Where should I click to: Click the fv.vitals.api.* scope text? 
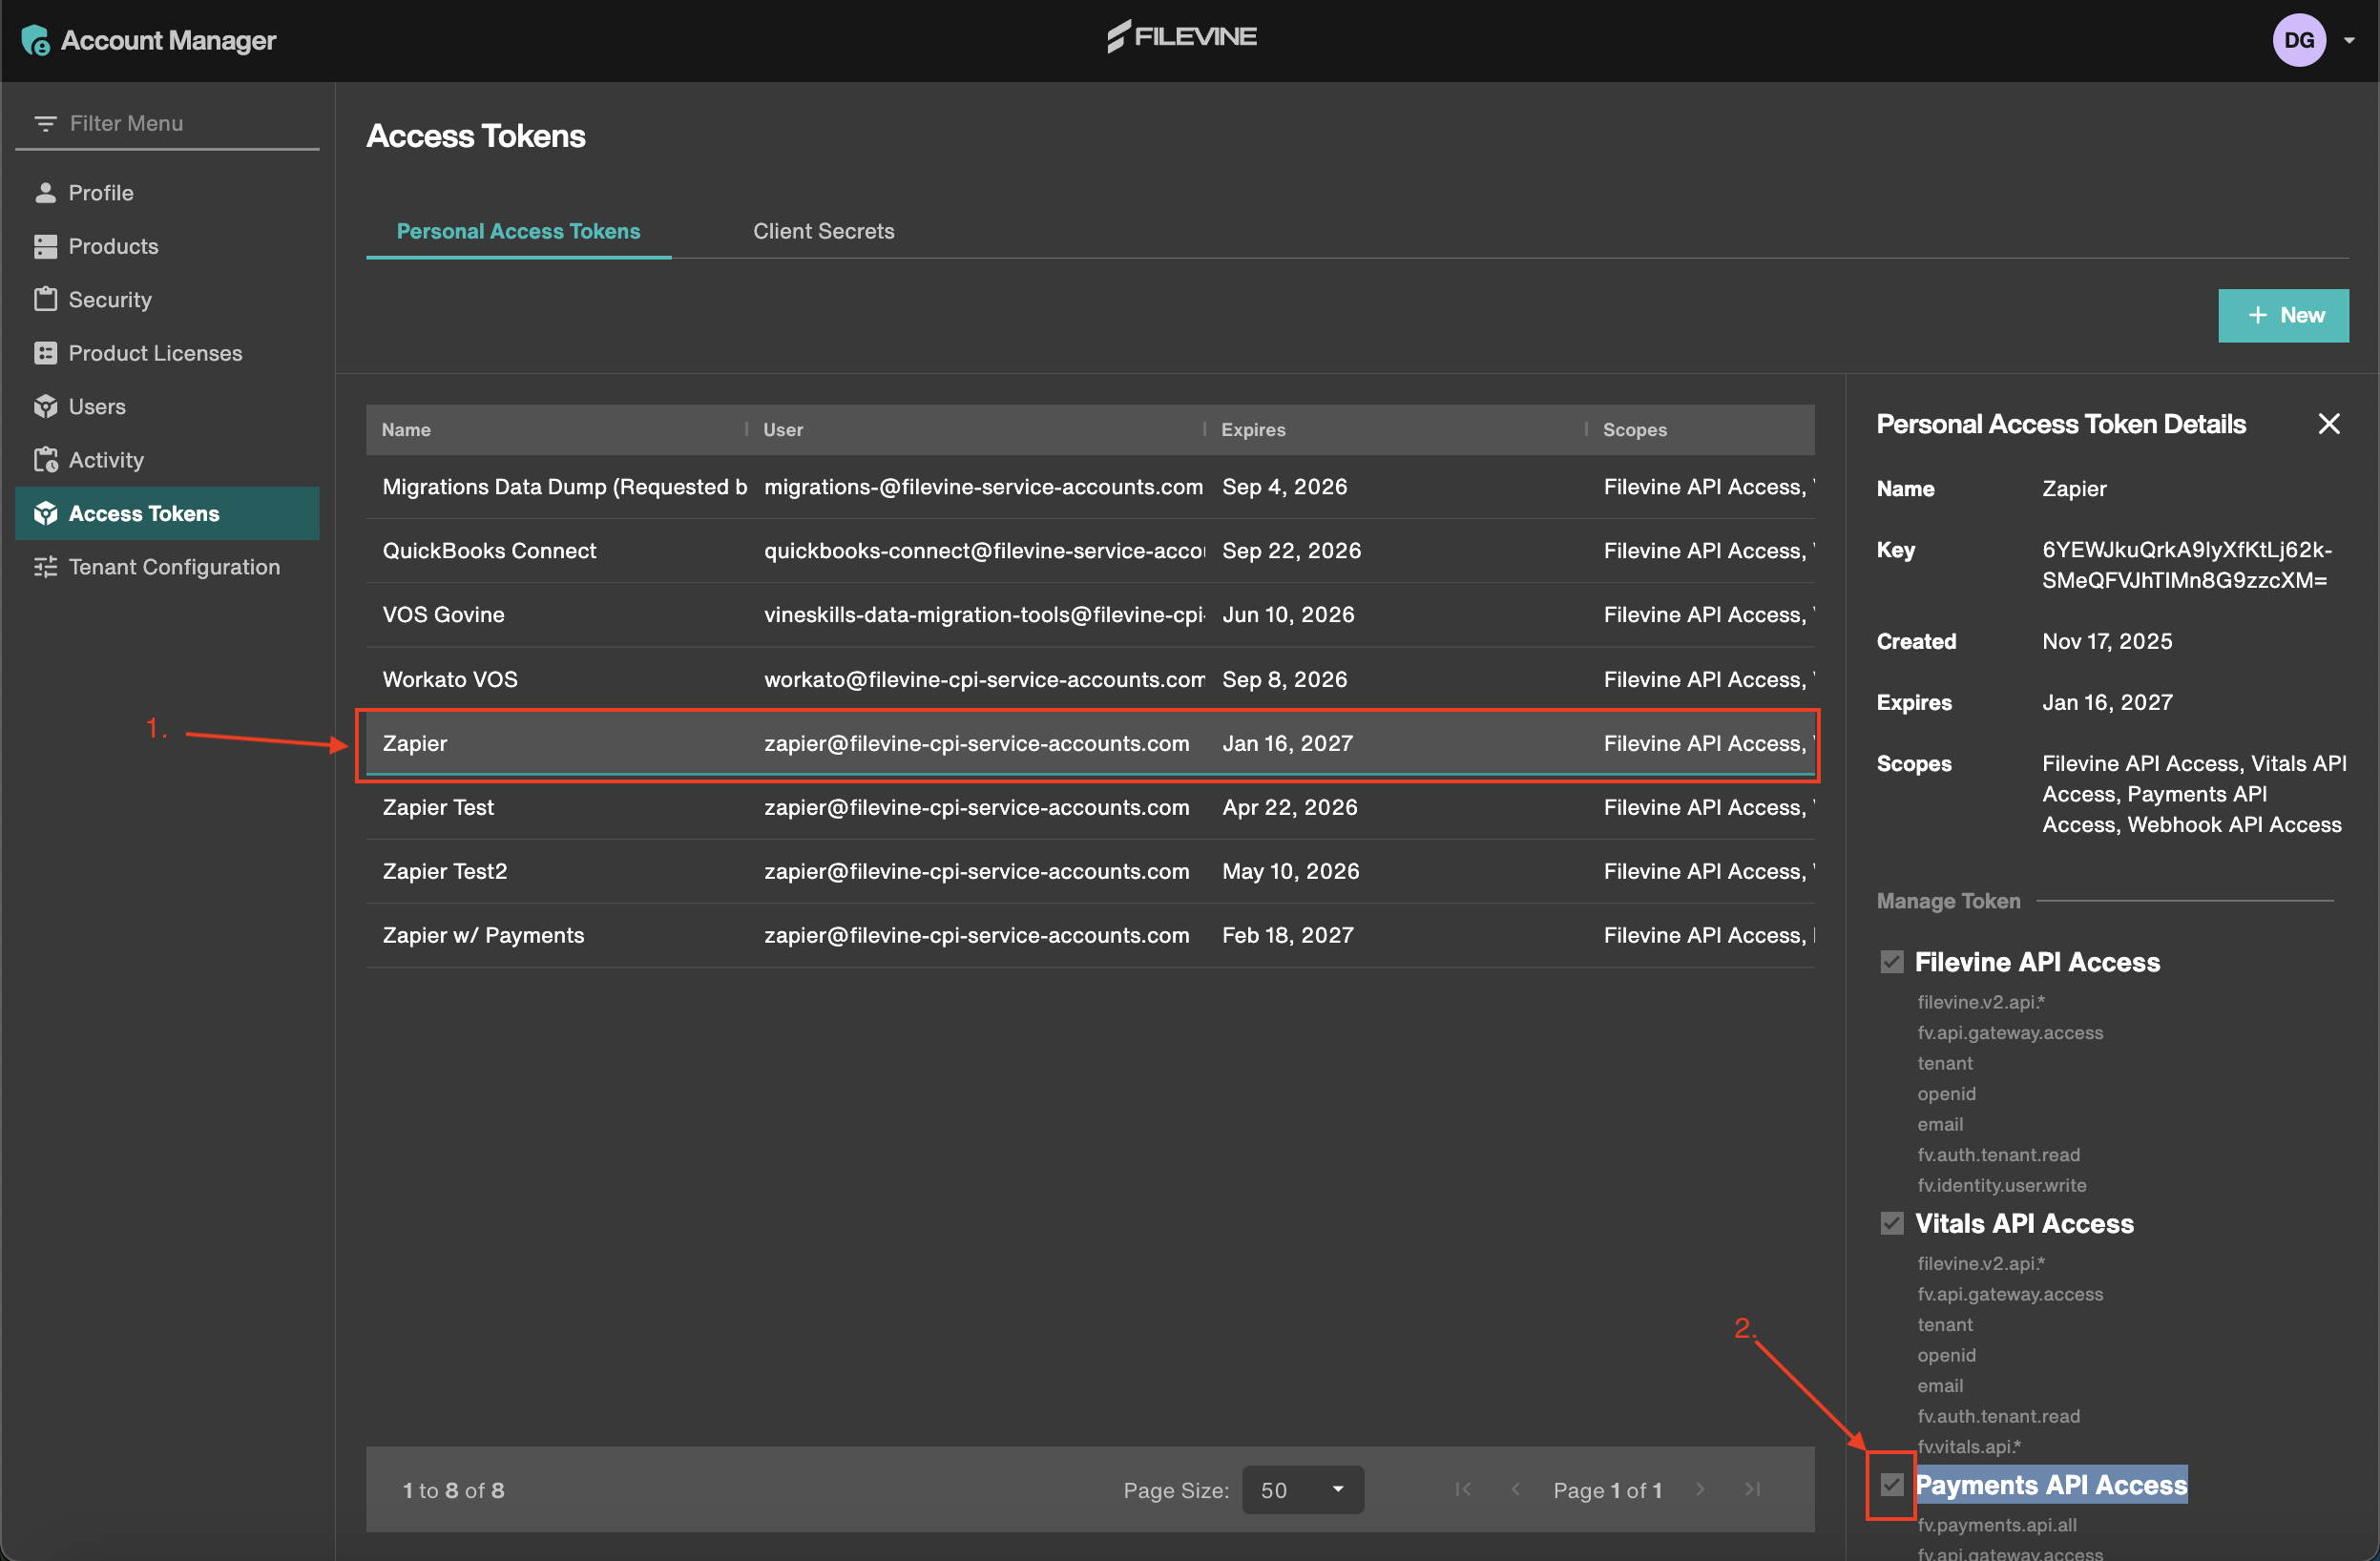[1969, 1446]
